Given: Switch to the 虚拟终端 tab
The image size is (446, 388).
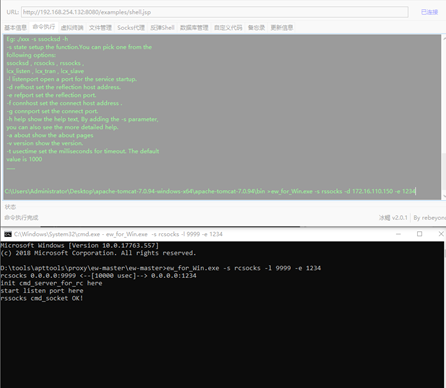Looking at the screenshot, I should (x=72, y=28).
